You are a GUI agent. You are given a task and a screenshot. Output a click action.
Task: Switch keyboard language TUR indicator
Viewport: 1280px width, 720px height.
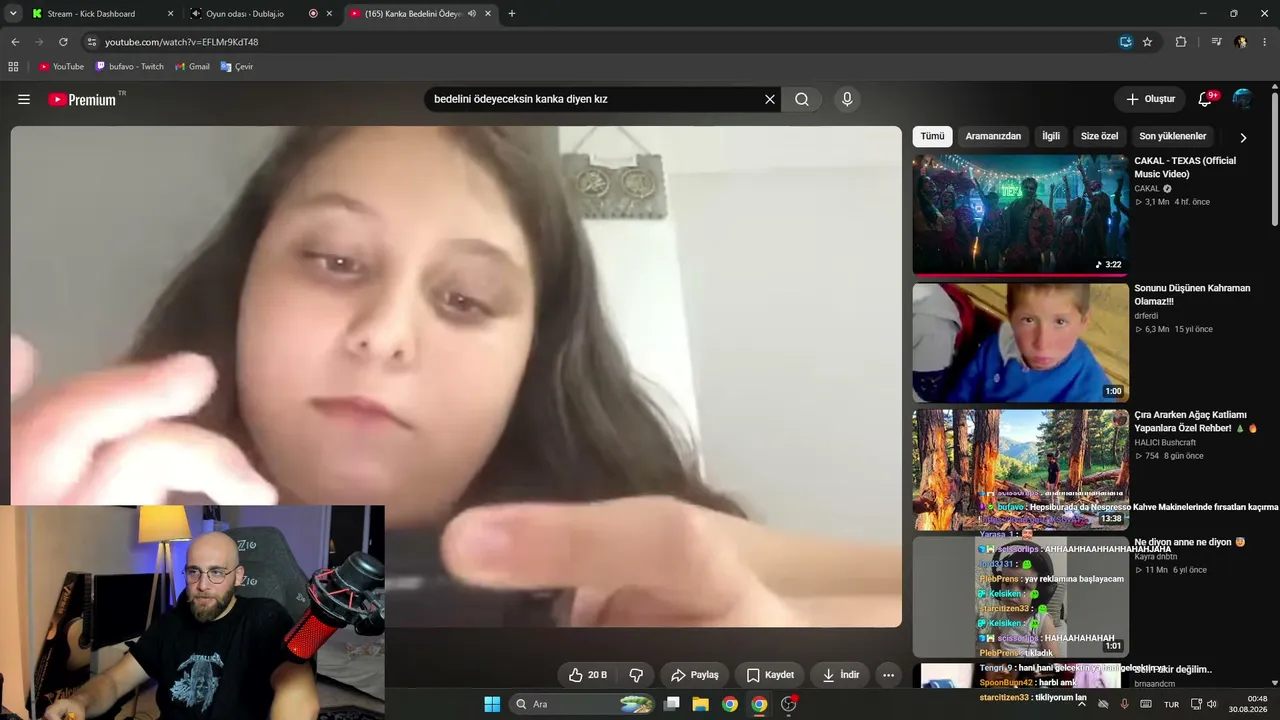(x=1171, y=704)
